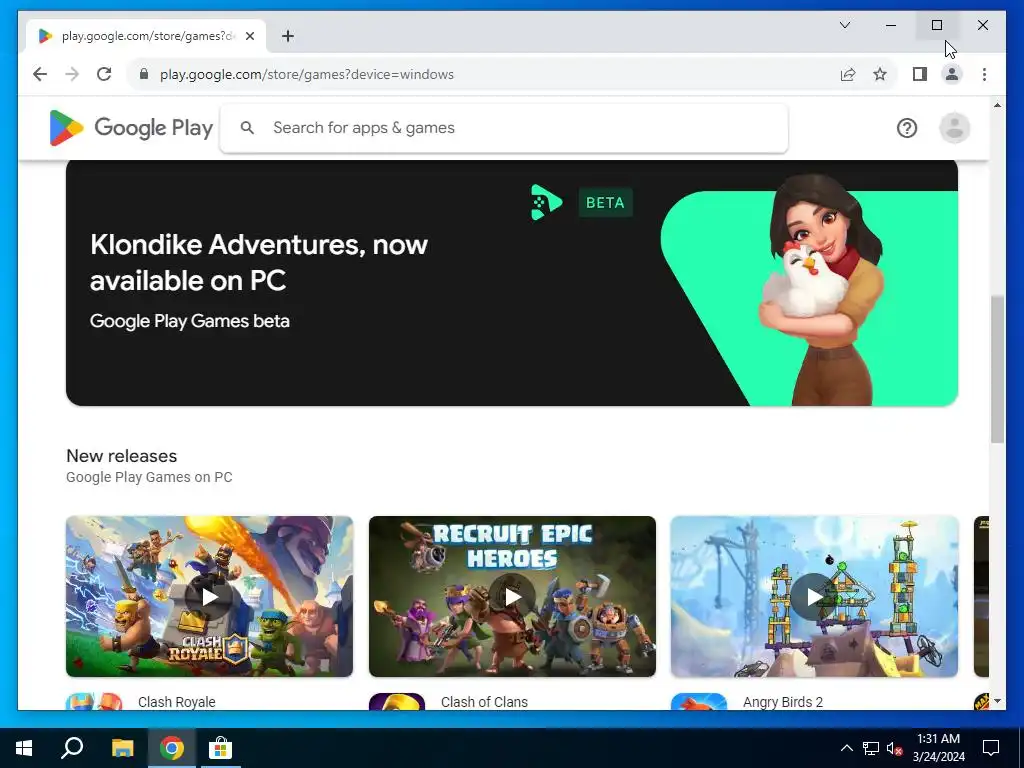1024x768 pixels.
Task: Open network status tray icon
Action: 871,748
